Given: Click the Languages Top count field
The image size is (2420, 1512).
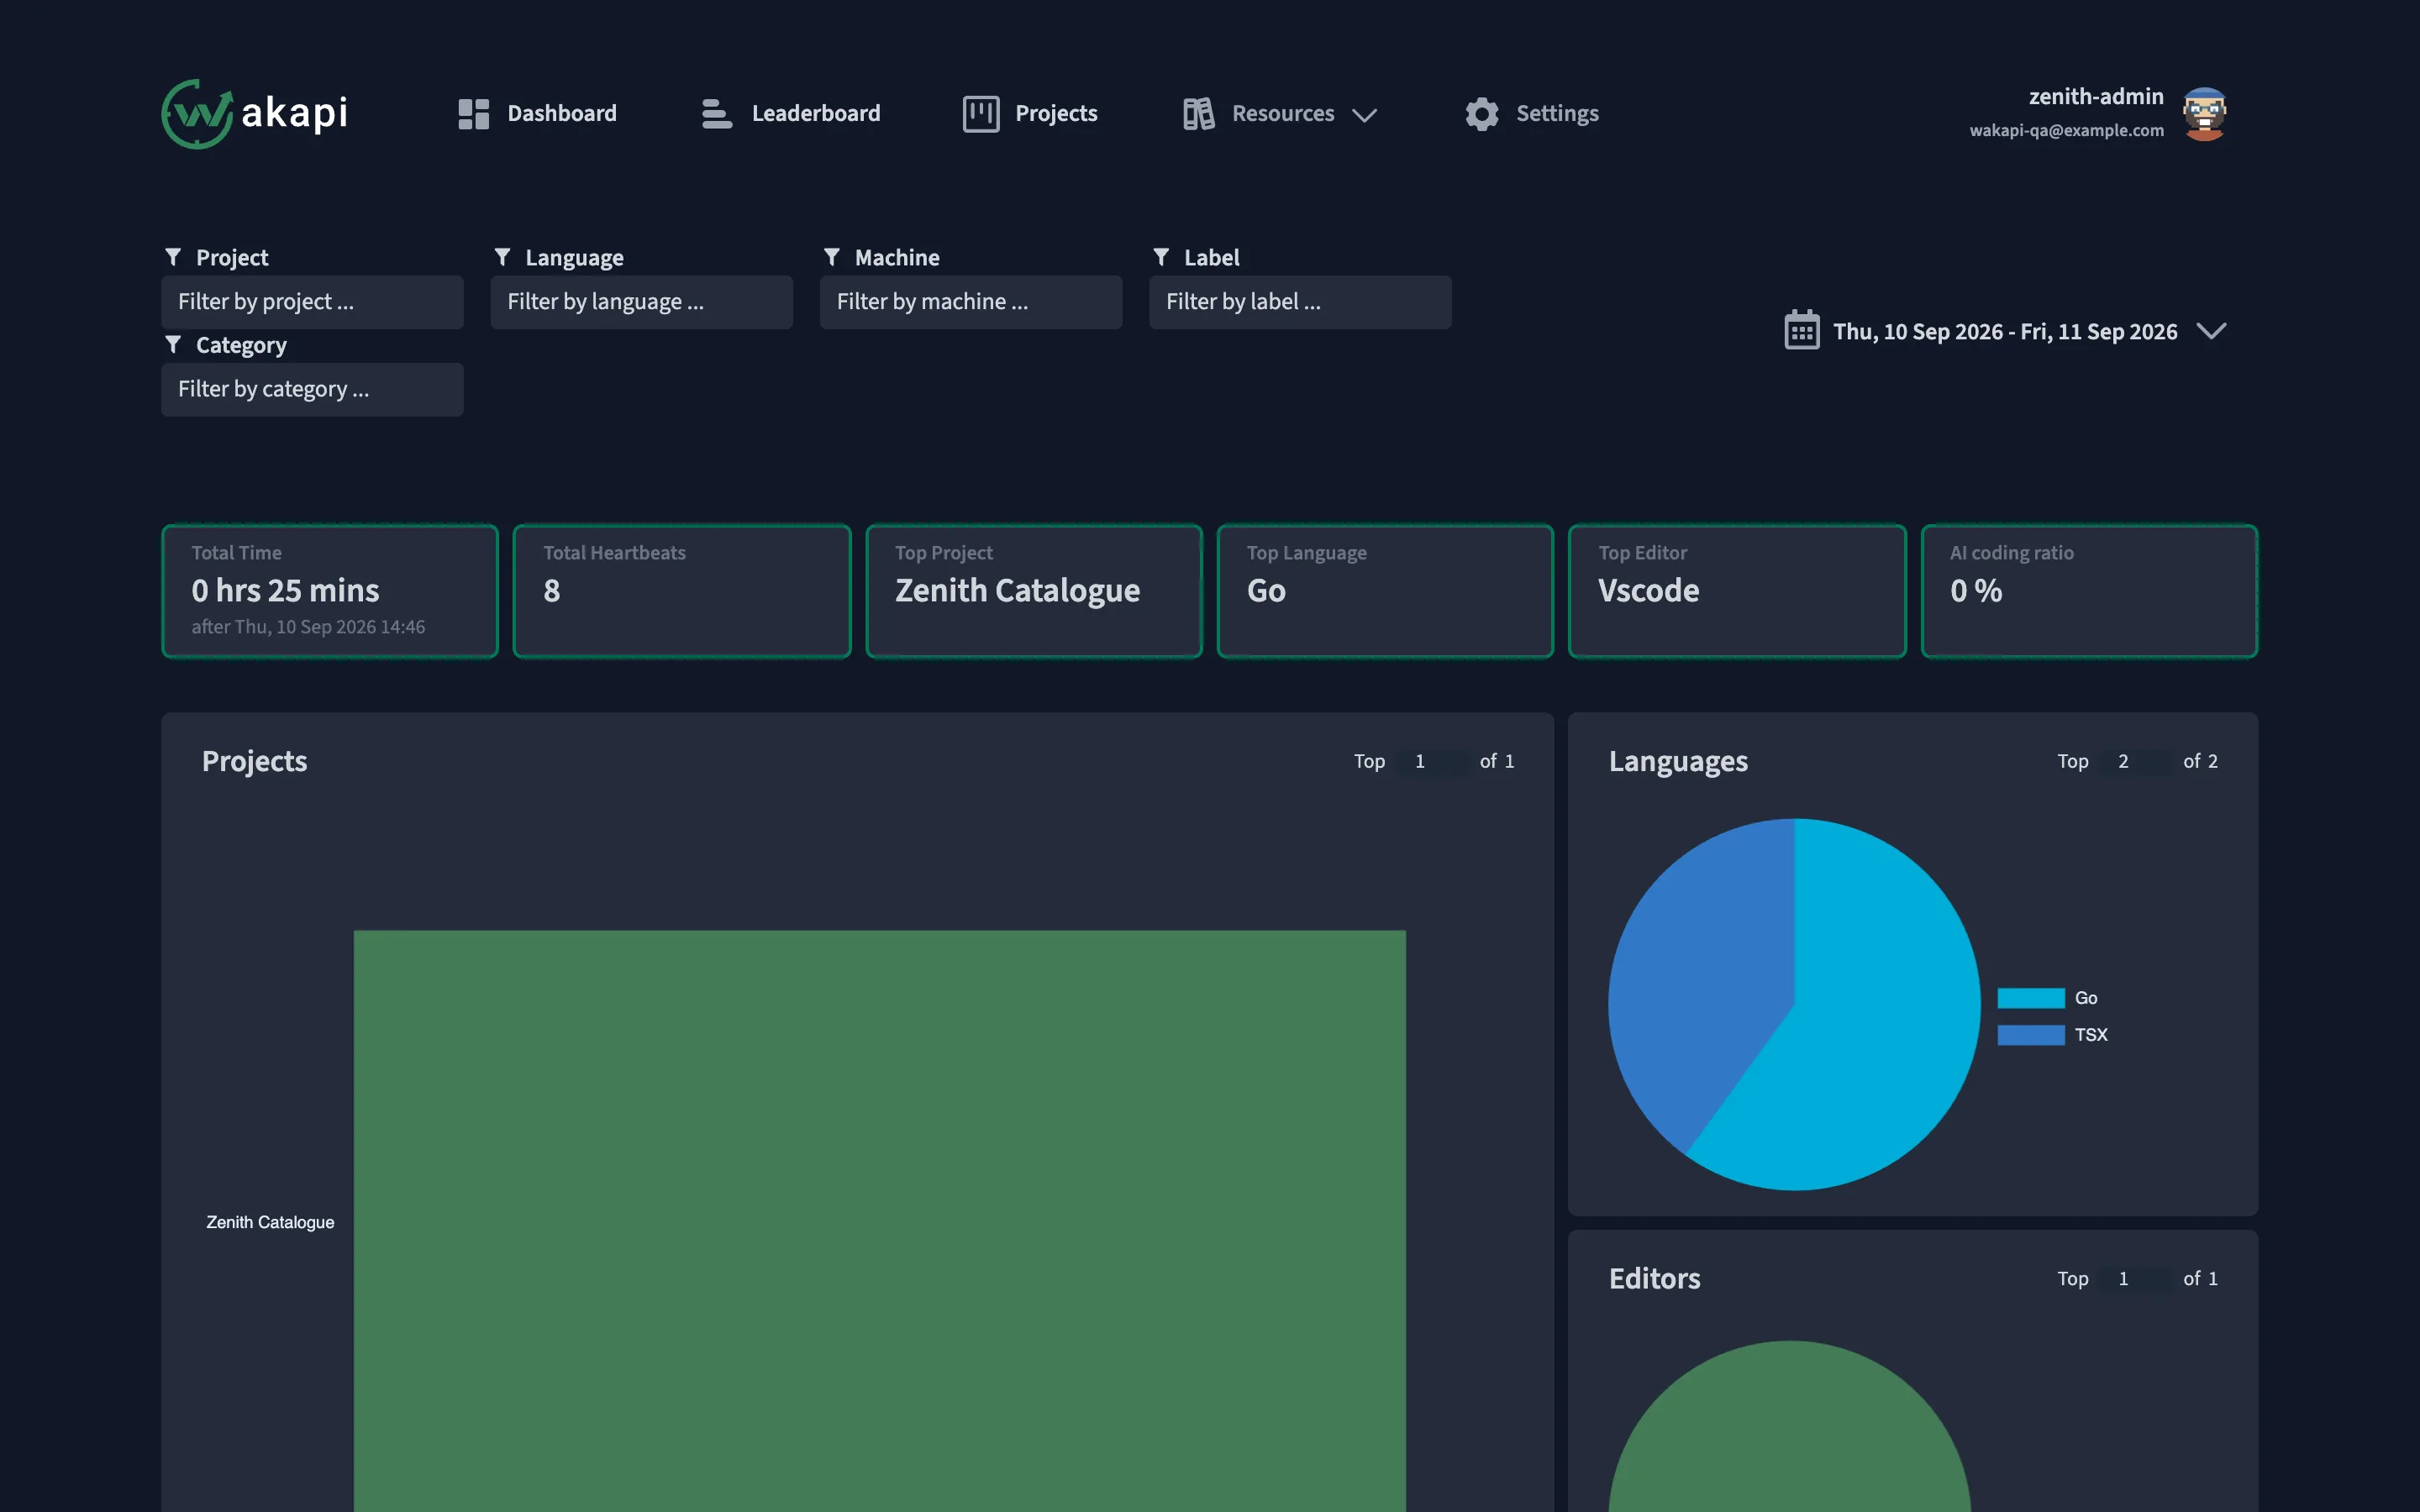Looking at the screenshot, I should click(x=2136, y=761).
